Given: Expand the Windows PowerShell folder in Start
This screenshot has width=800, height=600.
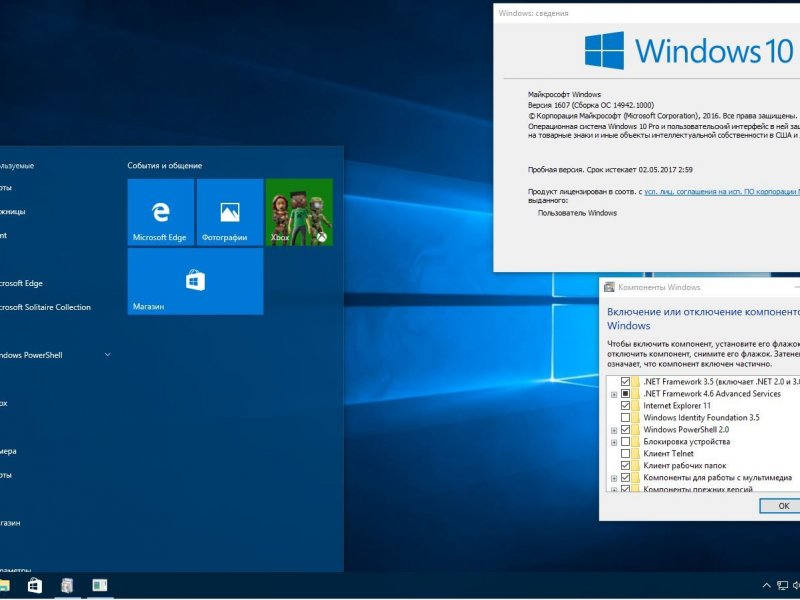Looking at the screenshot, I should pos(108,355).
